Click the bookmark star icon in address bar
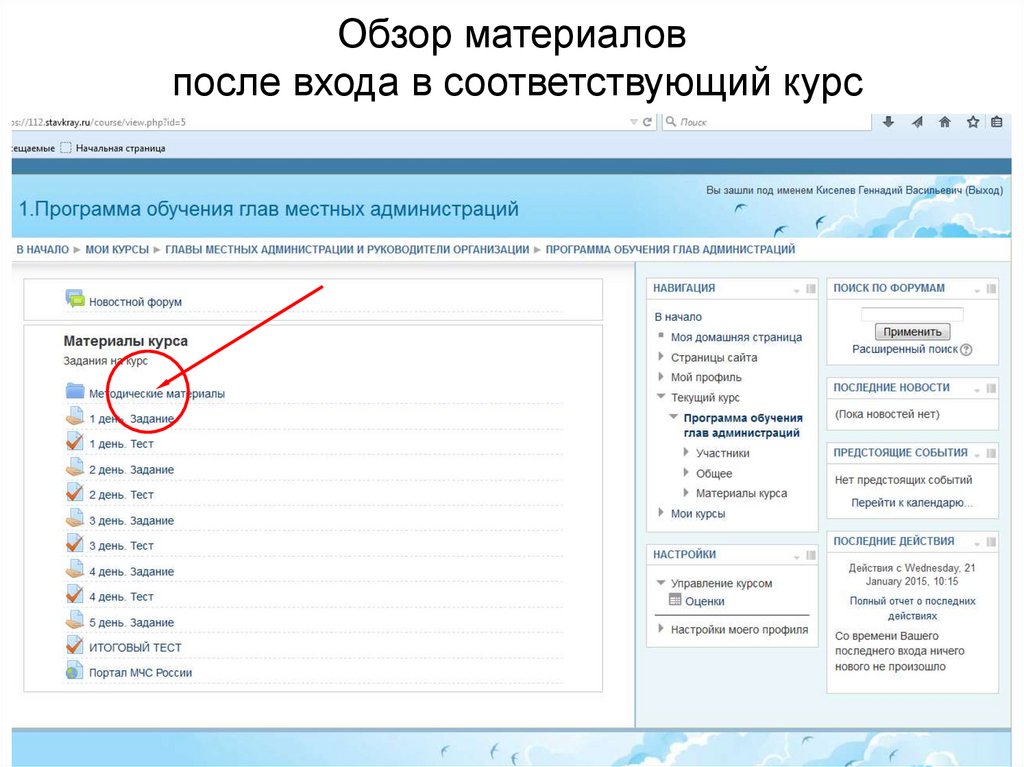Viewport: 1024px width, 767px height. [x=972, y=122]
